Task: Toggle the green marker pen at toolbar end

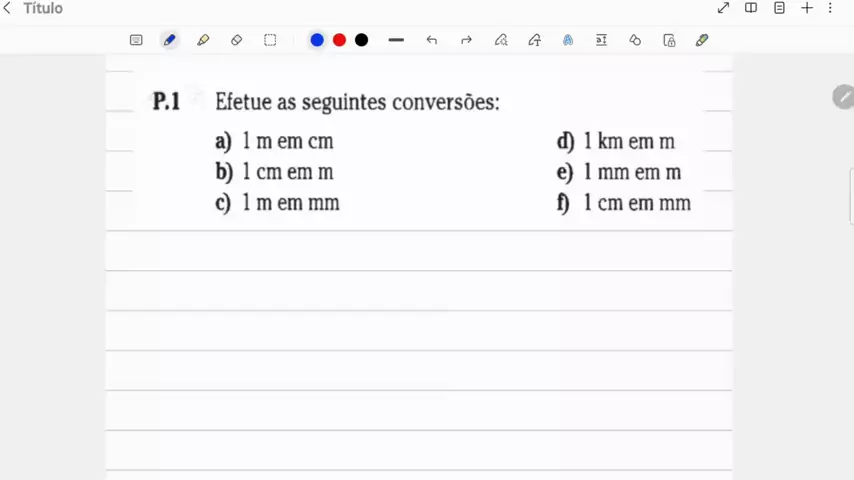Action: click(x=702, y=40)
